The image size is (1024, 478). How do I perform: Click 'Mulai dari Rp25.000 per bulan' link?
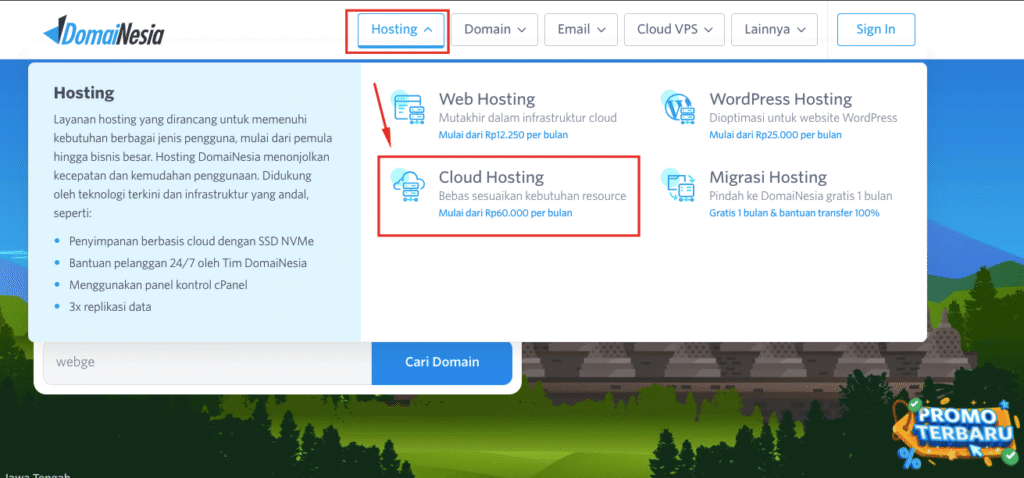tap(775, 135)
